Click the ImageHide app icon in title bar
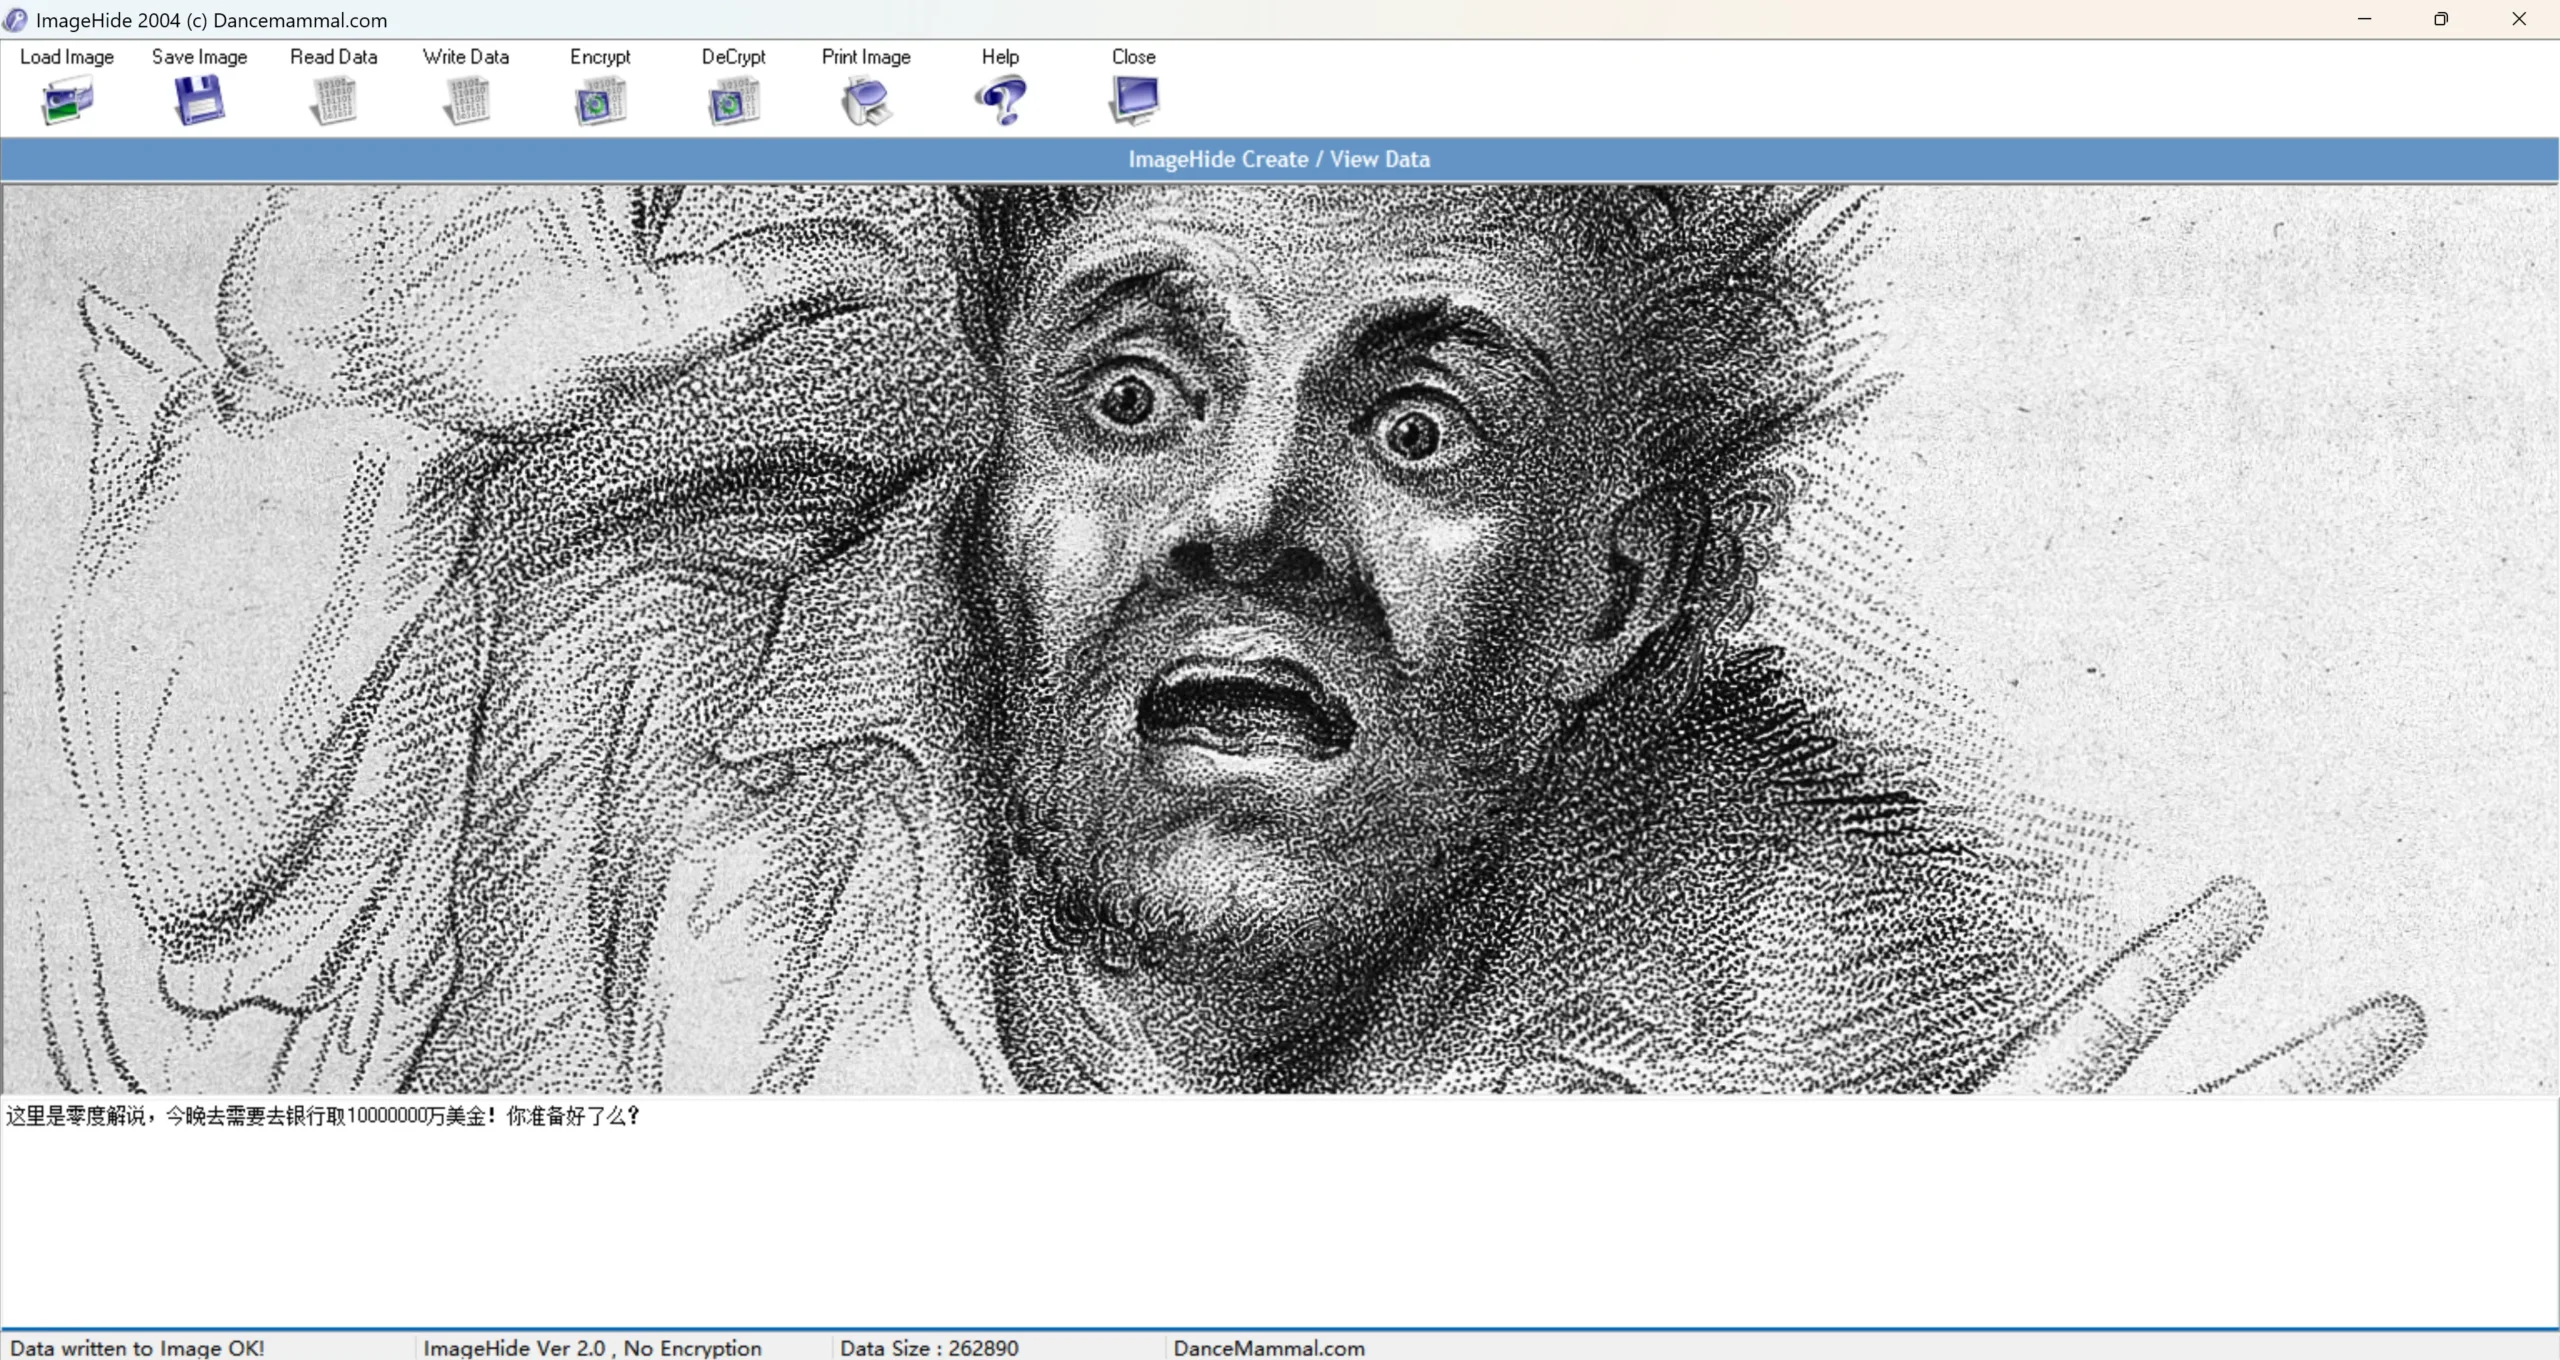Viewport: 2560px width, 1360px height. (15, 19)
